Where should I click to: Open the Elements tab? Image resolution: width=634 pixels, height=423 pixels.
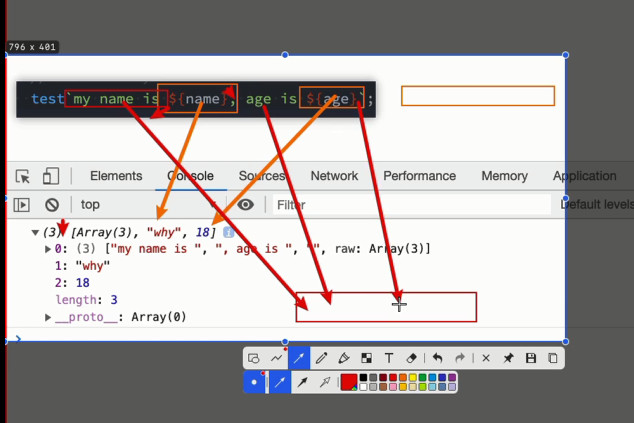tap(116, 176)
